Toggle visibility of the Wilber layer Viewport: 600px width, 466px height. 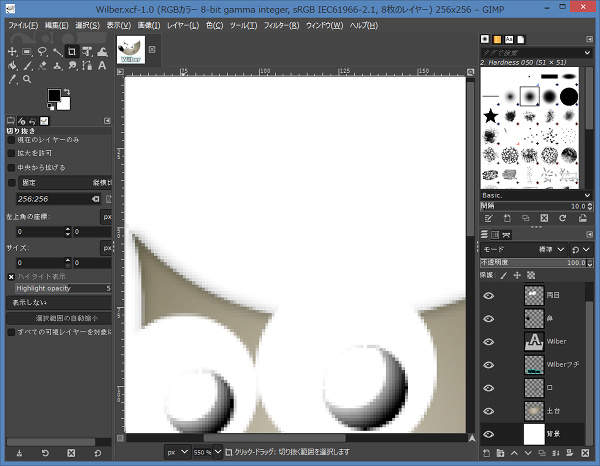click(x=489, y=342)
